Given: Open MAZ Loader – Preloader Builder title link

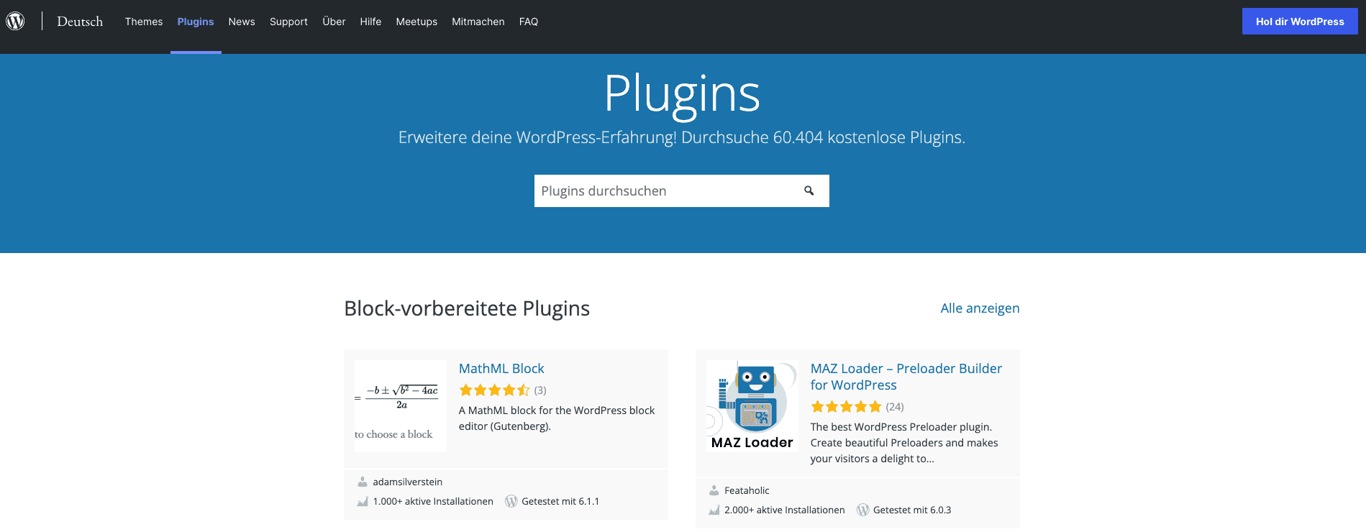Looking at the screenshot, I should pos(906,377).
